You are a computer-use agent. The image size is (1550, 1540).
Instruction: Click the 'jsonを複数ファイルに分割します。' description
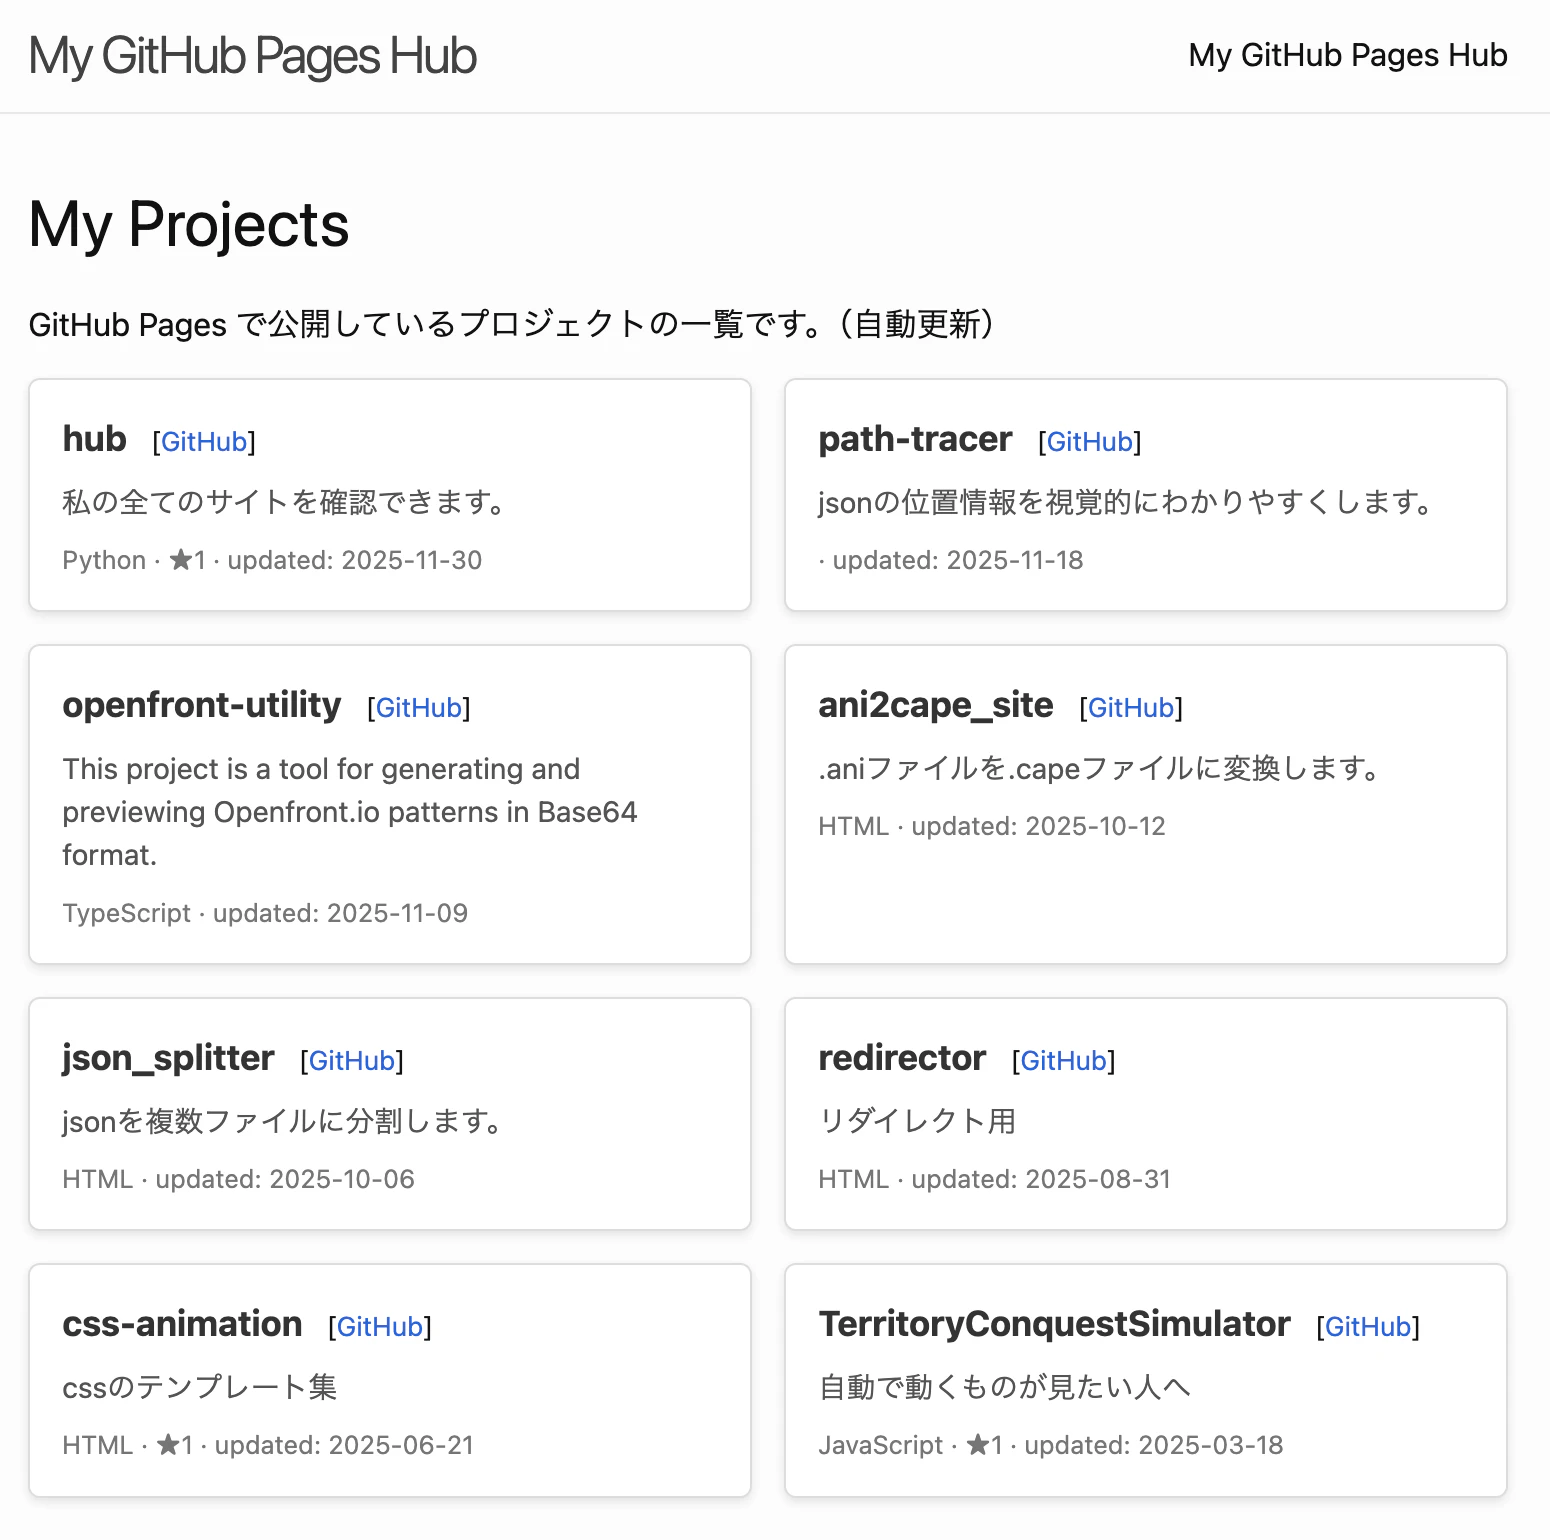click(x=282, y=1121)
